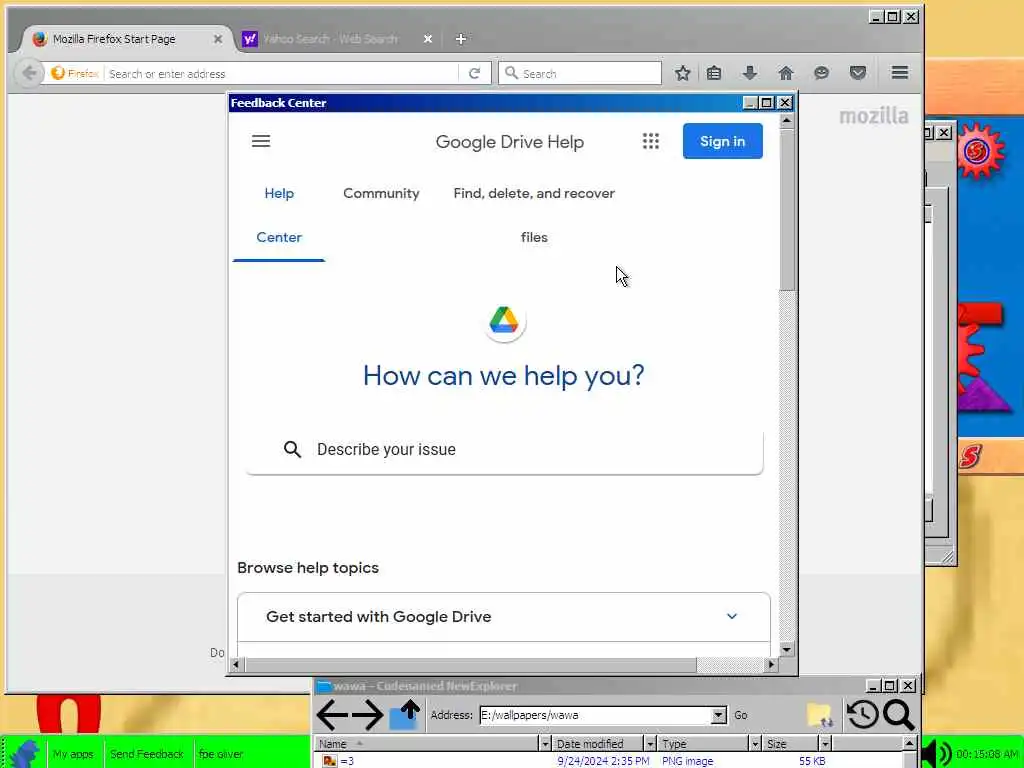The width and height of the screenshot is (1024, 768).
Task: Open the Type column filter dropdown
Action: click(x=755, y=743)
